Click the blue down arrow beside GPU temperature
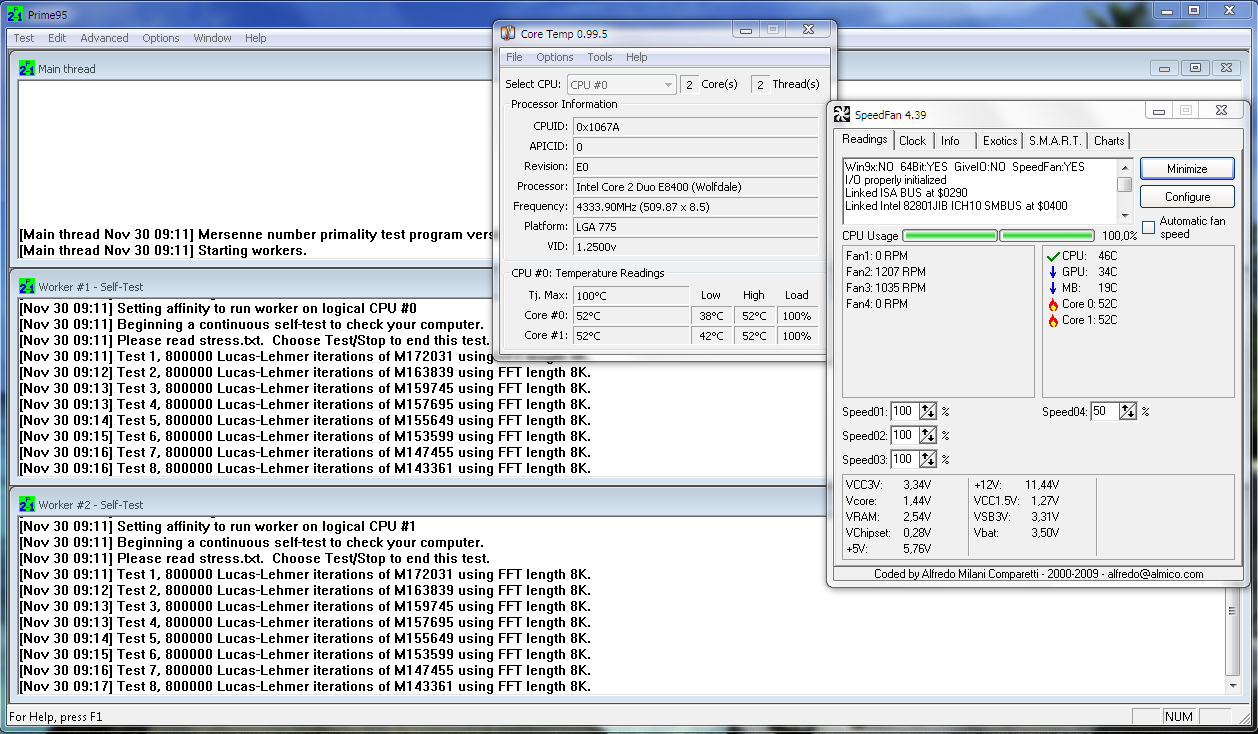This screenshot has height=734, width=1258. (x=1052, y=272)
